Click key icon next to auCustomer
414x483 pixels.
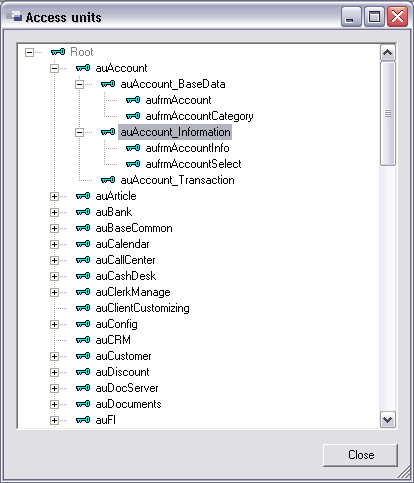click(83, 356)
